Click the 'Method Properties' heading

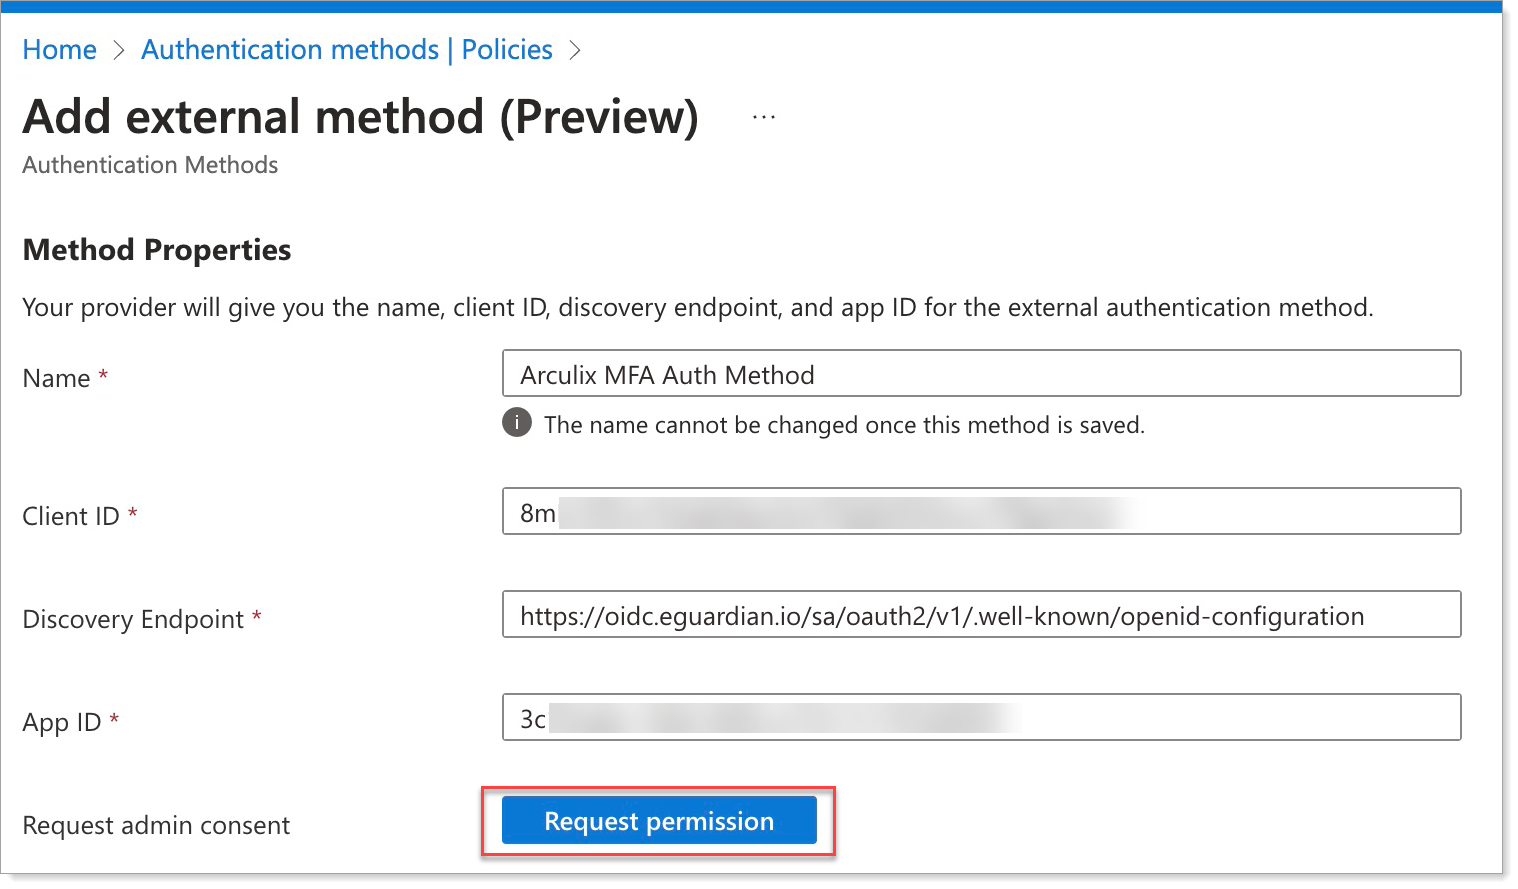coord(157,250)
